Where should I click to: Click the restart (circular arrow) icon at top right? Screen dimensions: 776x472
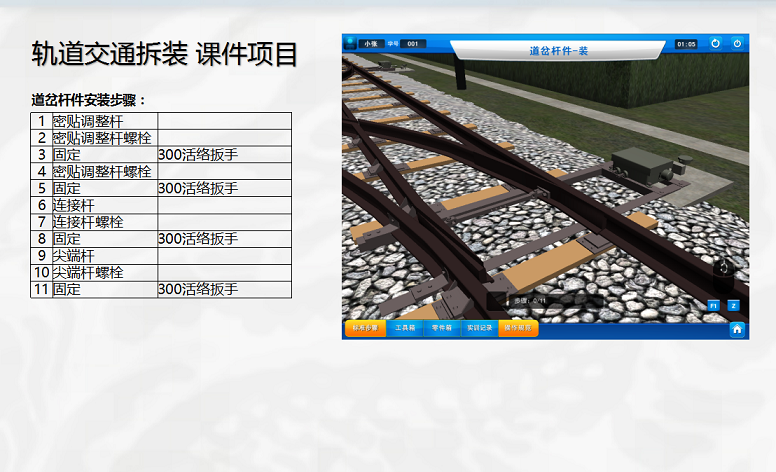point(715,44)
